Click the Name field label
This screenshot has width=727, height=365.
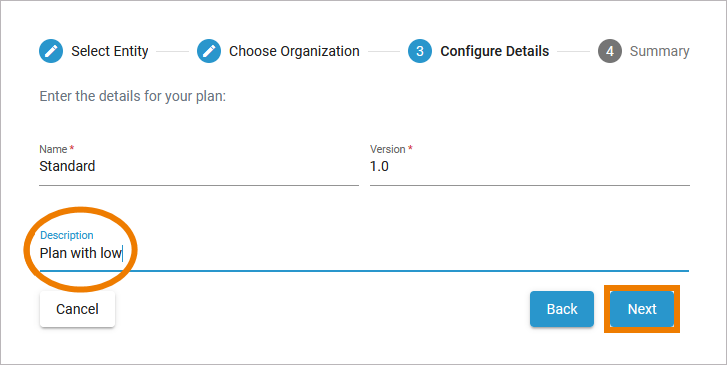click(53, 149)
